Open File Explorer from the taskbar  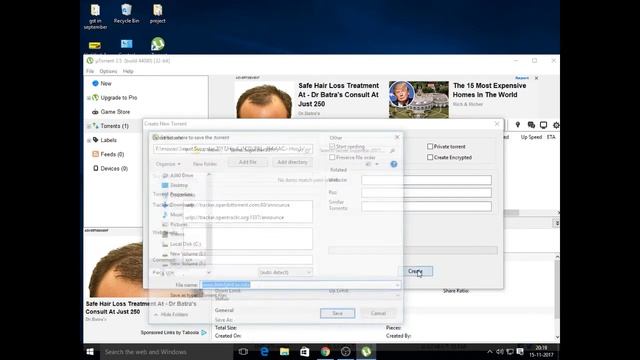point(284,351)
